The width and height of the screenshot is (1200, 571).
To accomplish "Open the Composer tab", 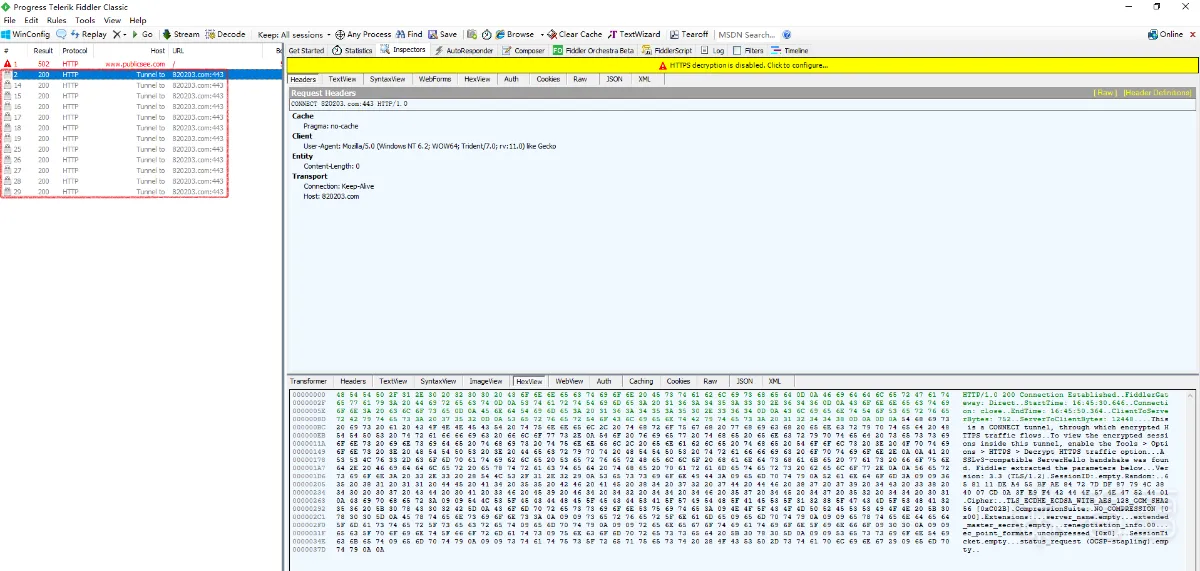I will (523, 50).
